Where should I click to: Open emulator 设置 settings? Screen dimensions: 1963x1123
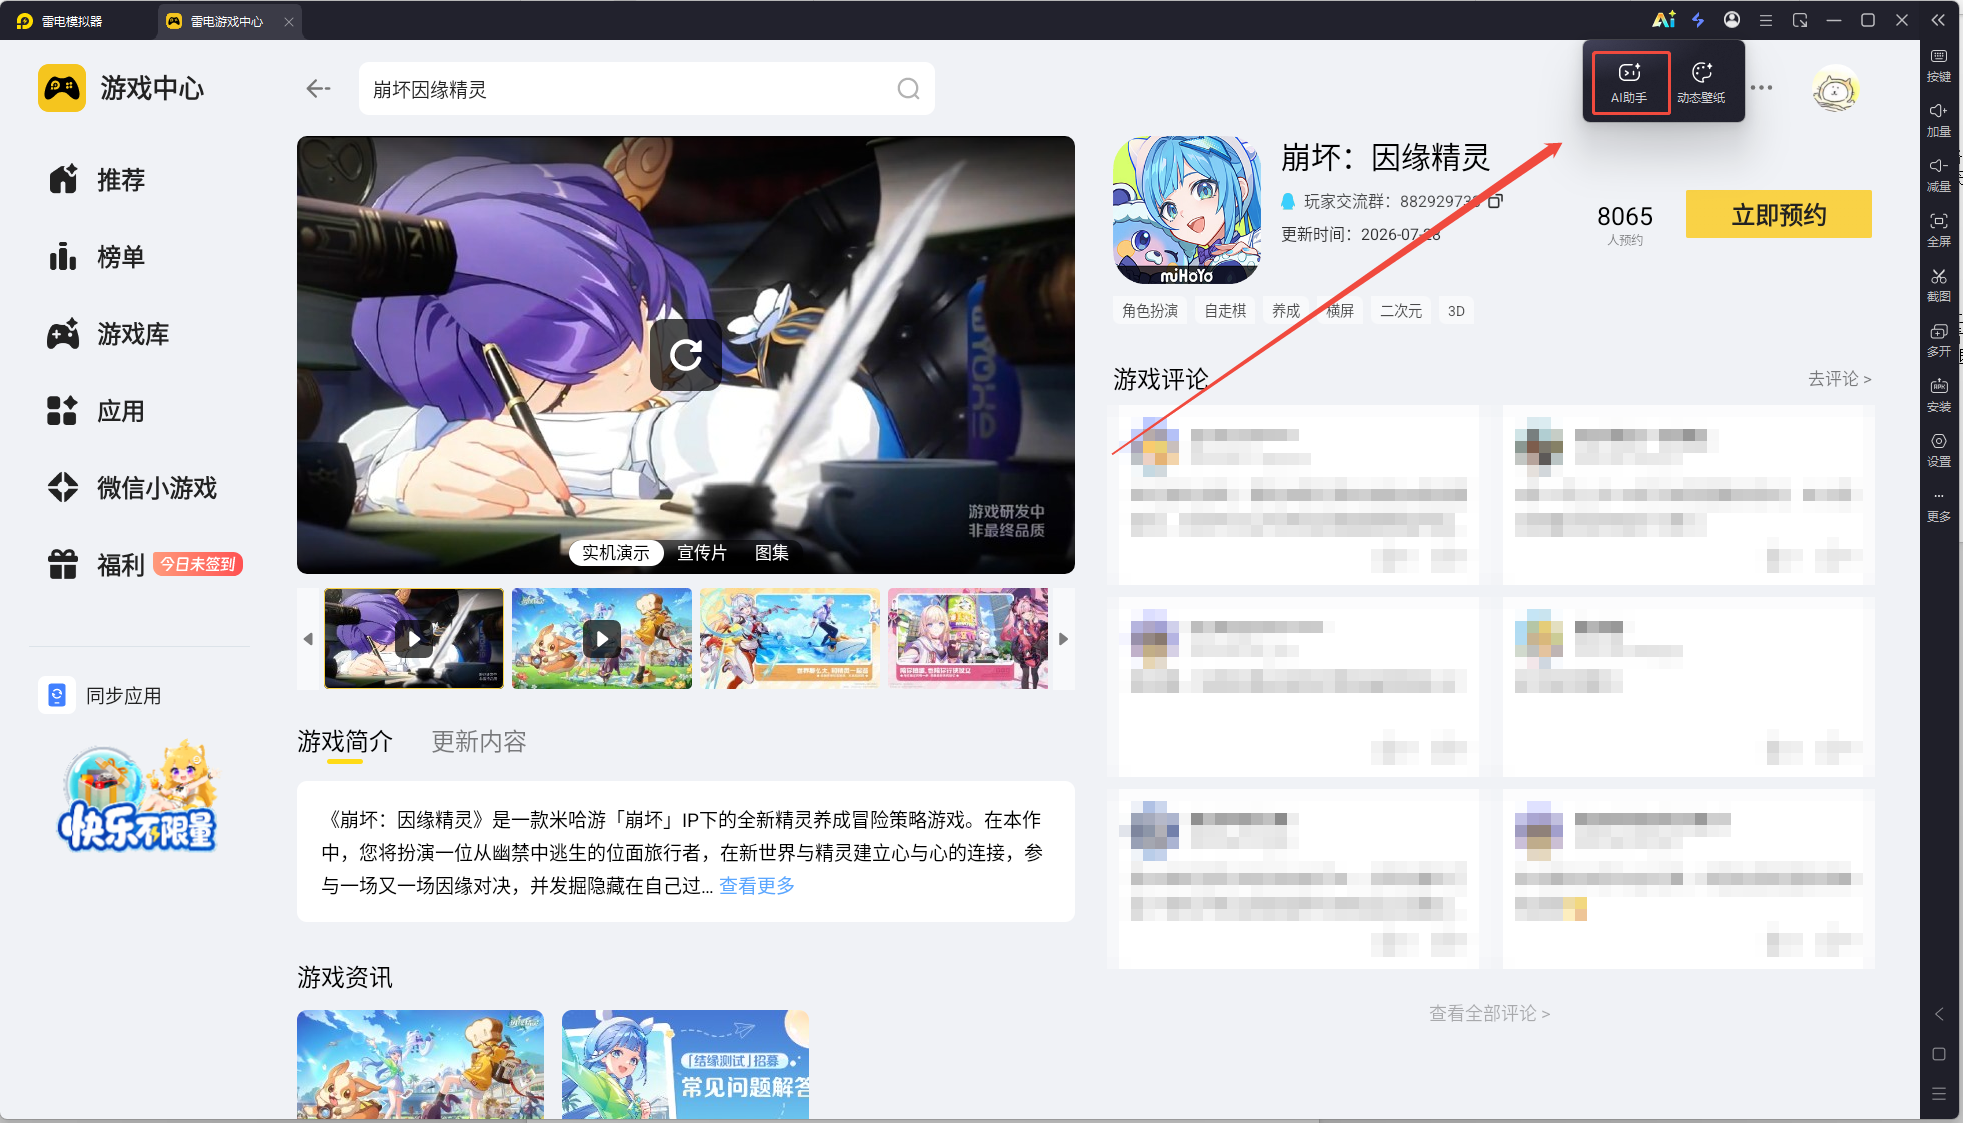point(1939,450)
